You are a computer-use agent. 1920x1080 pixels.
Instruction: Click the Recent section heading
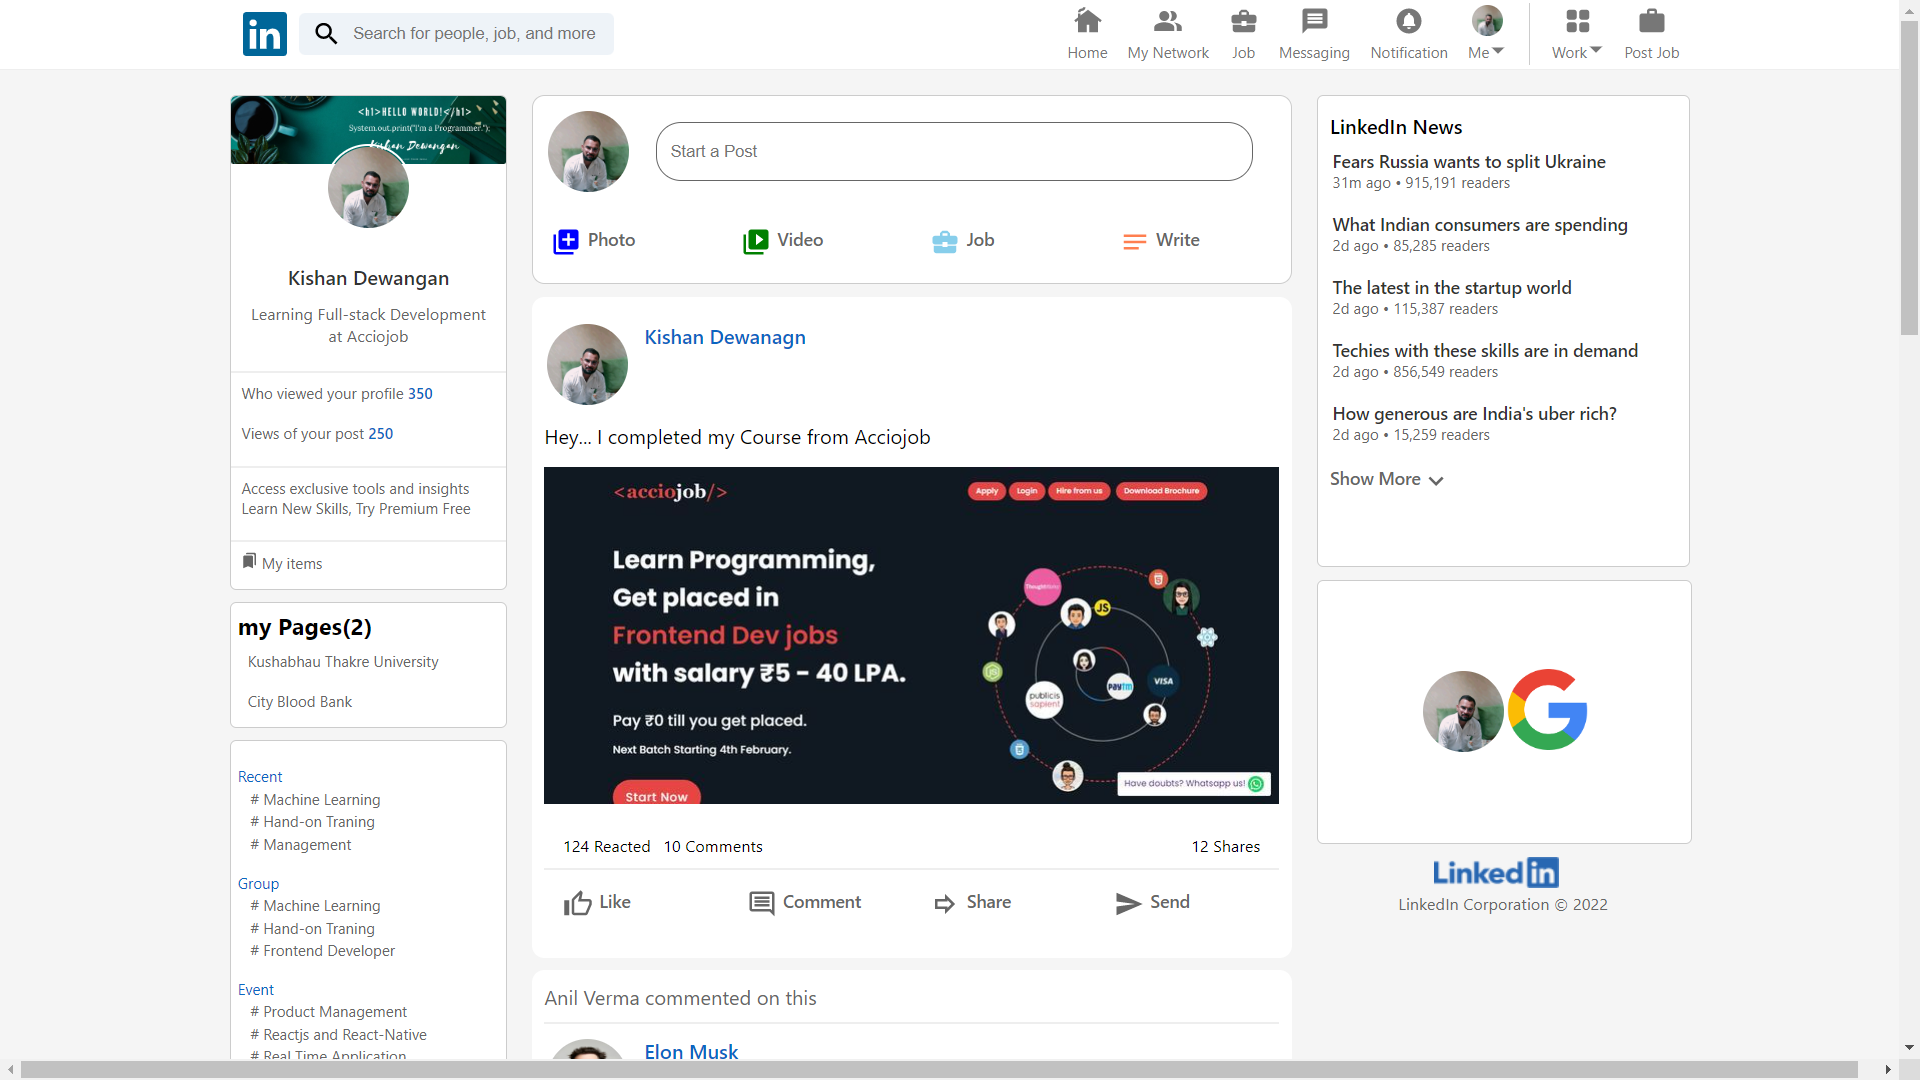coord(260,777)
